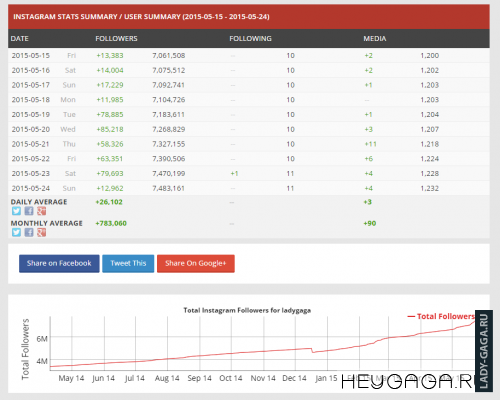Click Twitter icon under Monthly Average
Image resolution: width=500 pixels, height=400 pixels.
(16, 232)
